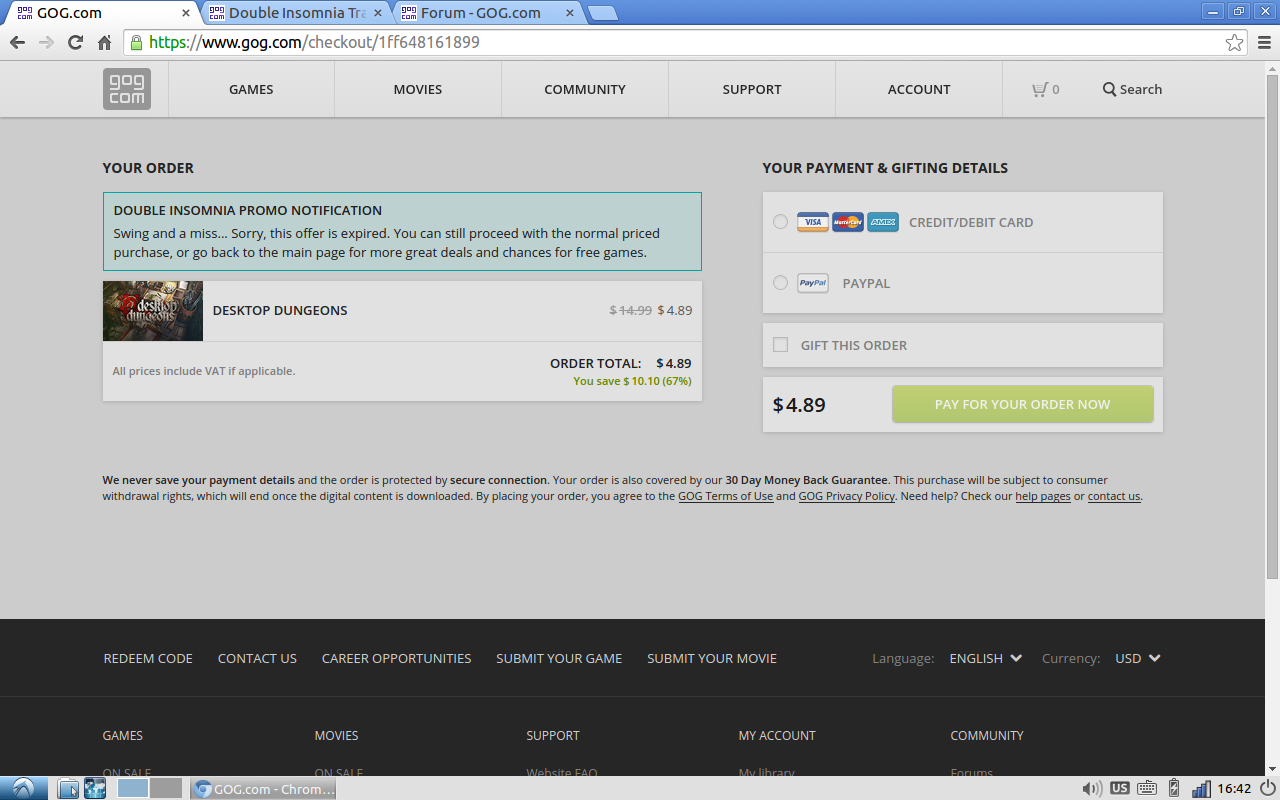This screenshot has height=800, width=1280.
Task: Click the PayPal logo icon
Action: pos(813,283)
